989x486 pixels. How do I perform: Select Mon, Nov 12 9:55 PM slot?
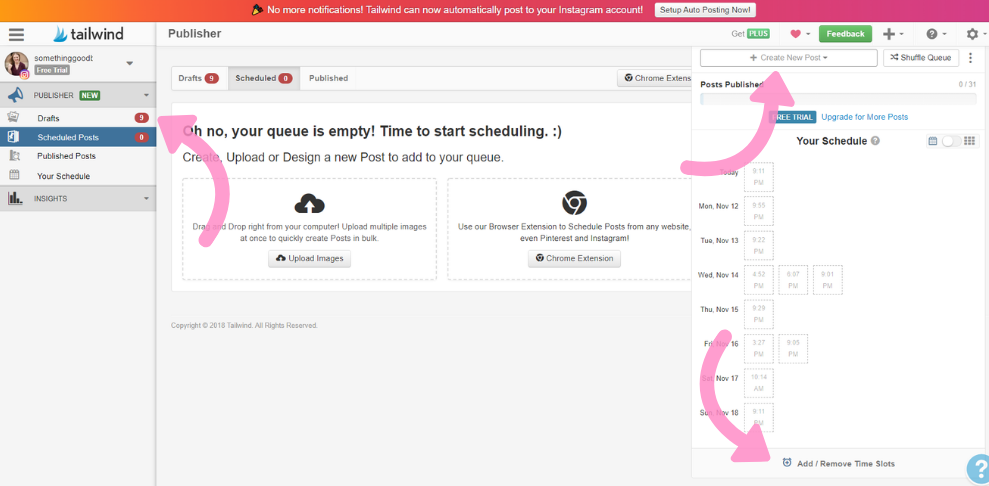(759, 211)
